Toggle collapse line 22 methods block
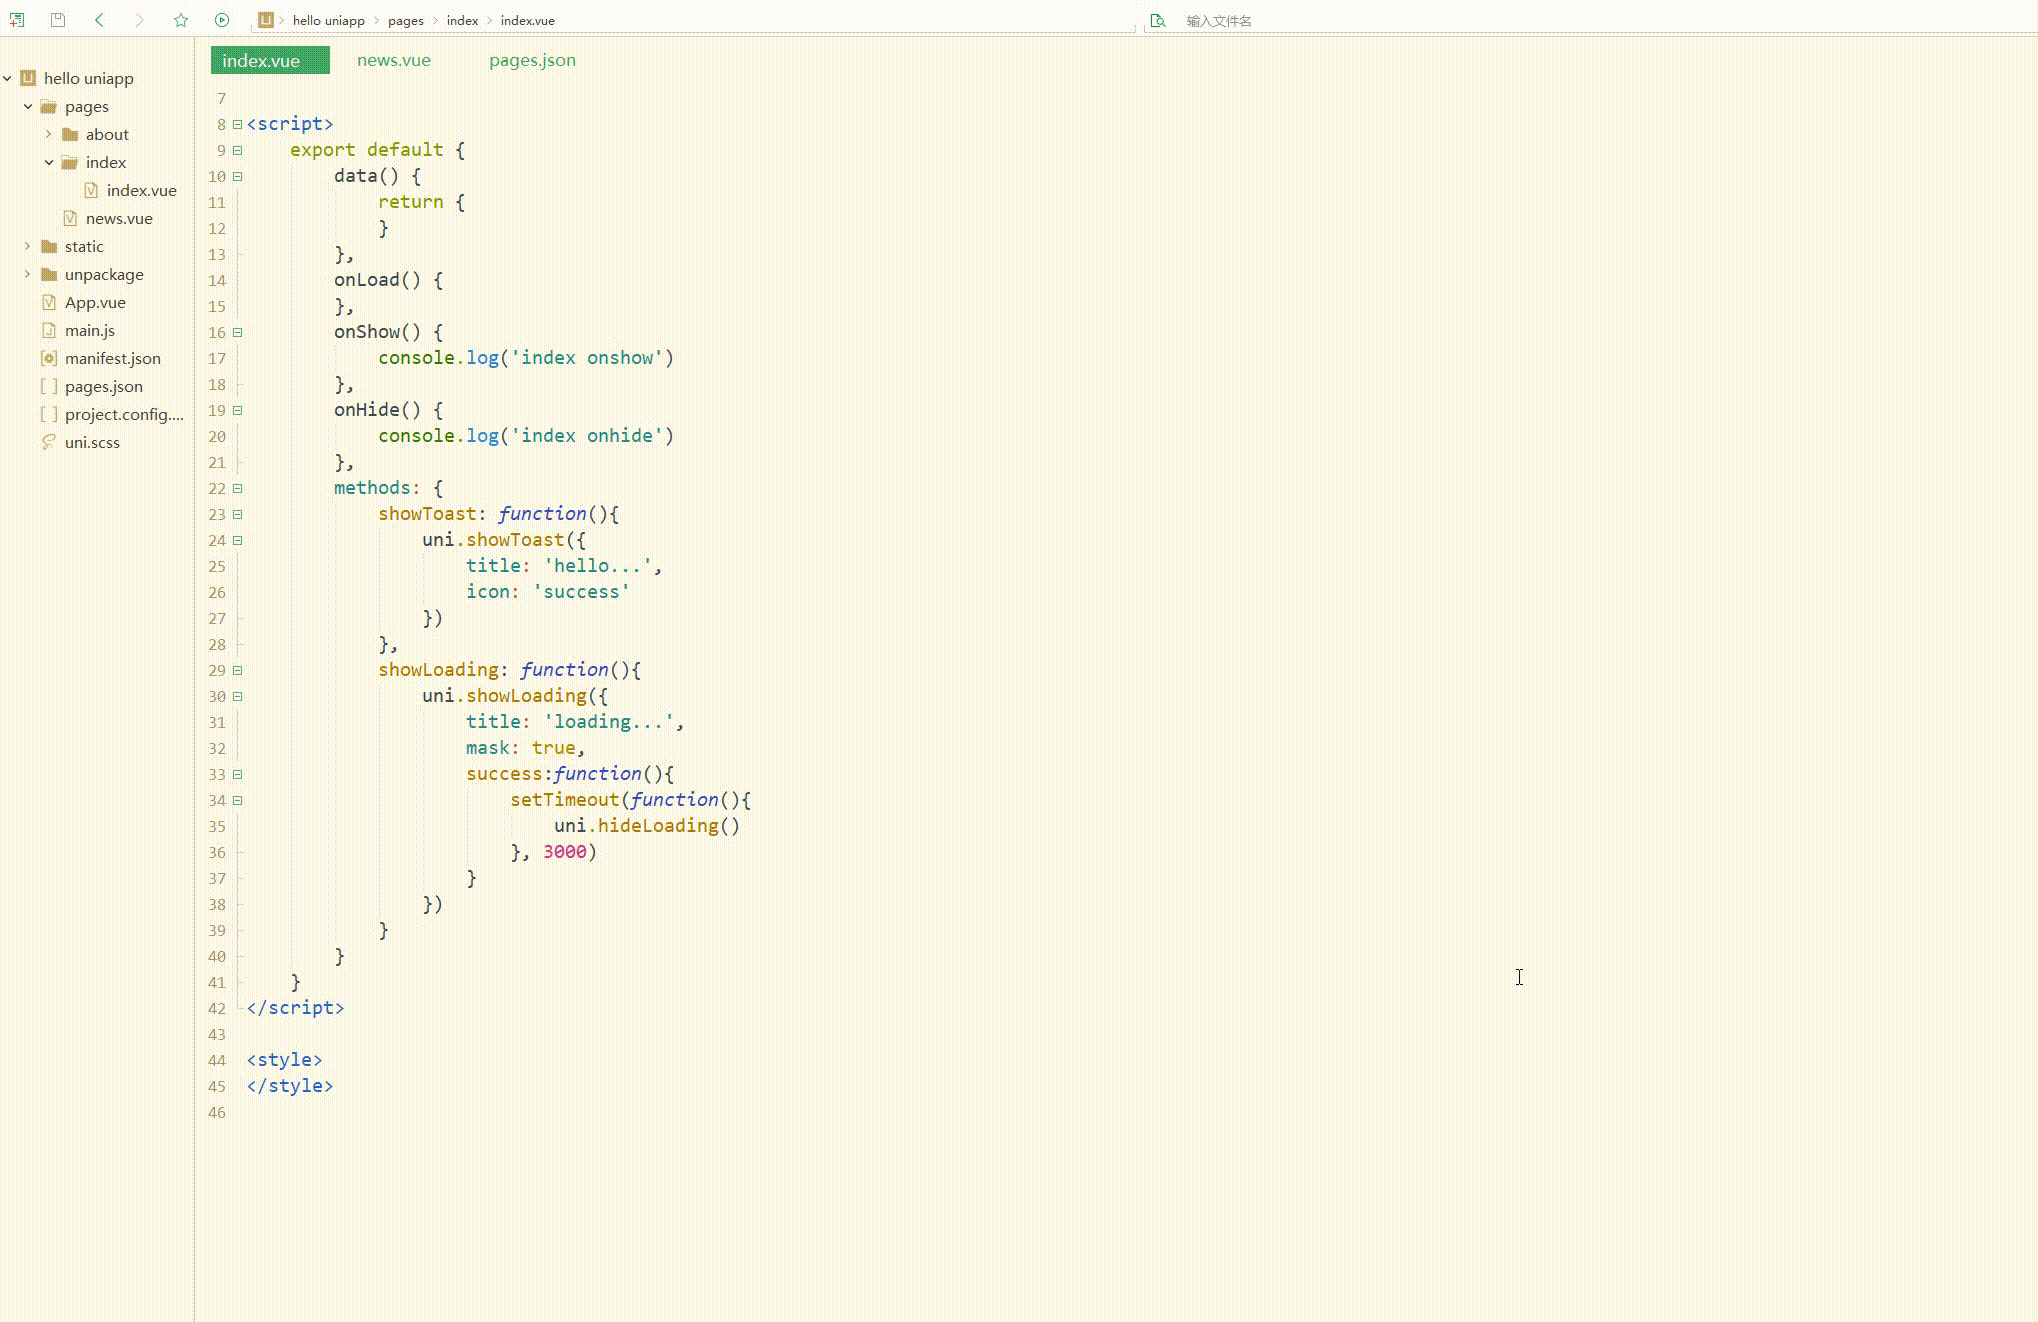This screenshot has height=1322, width=2038. [236, 487]
